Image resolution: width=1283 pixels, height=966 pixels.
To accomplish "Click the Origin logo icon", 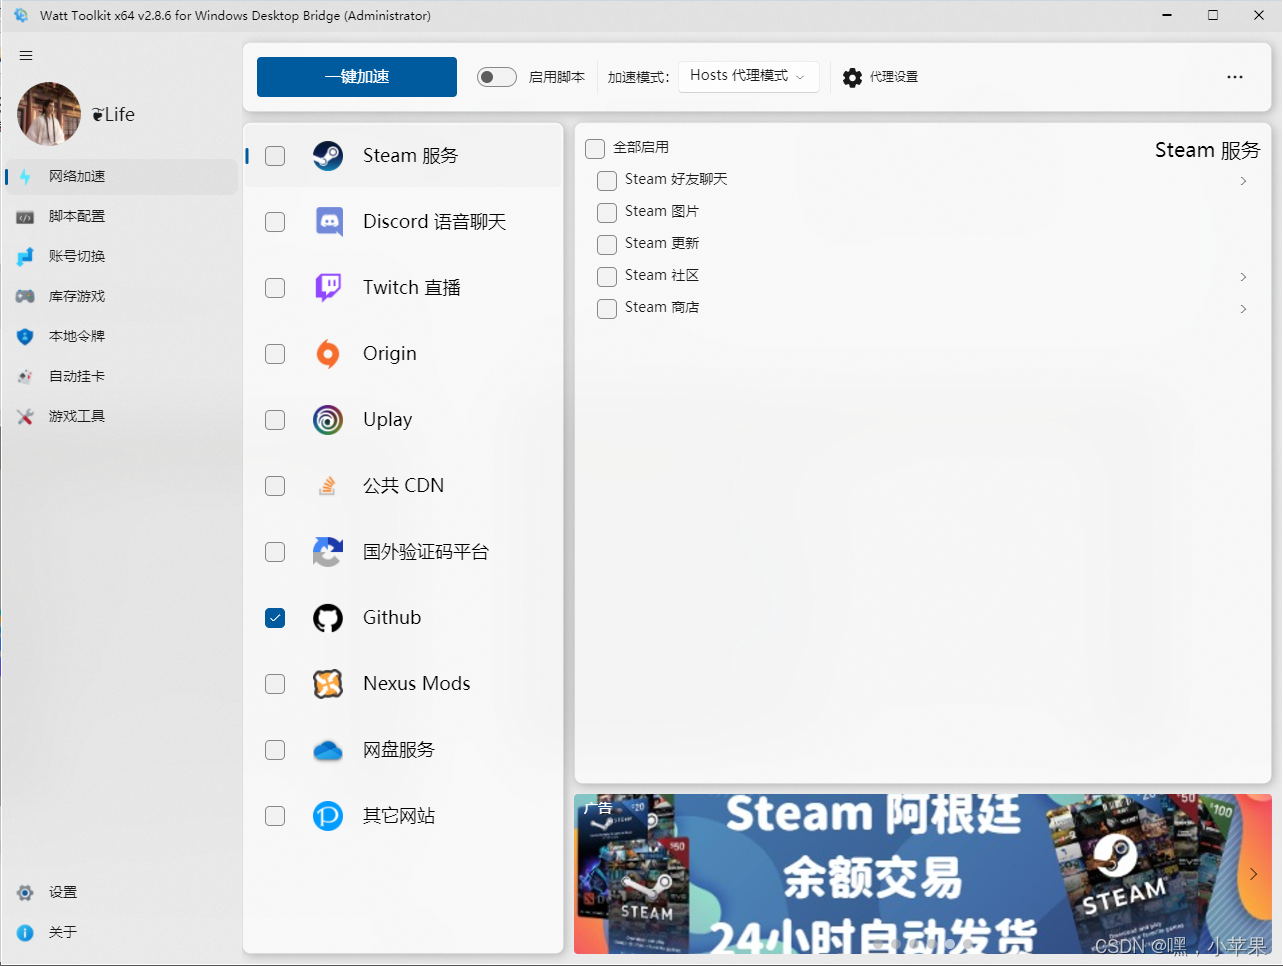I will pos(328,354).
